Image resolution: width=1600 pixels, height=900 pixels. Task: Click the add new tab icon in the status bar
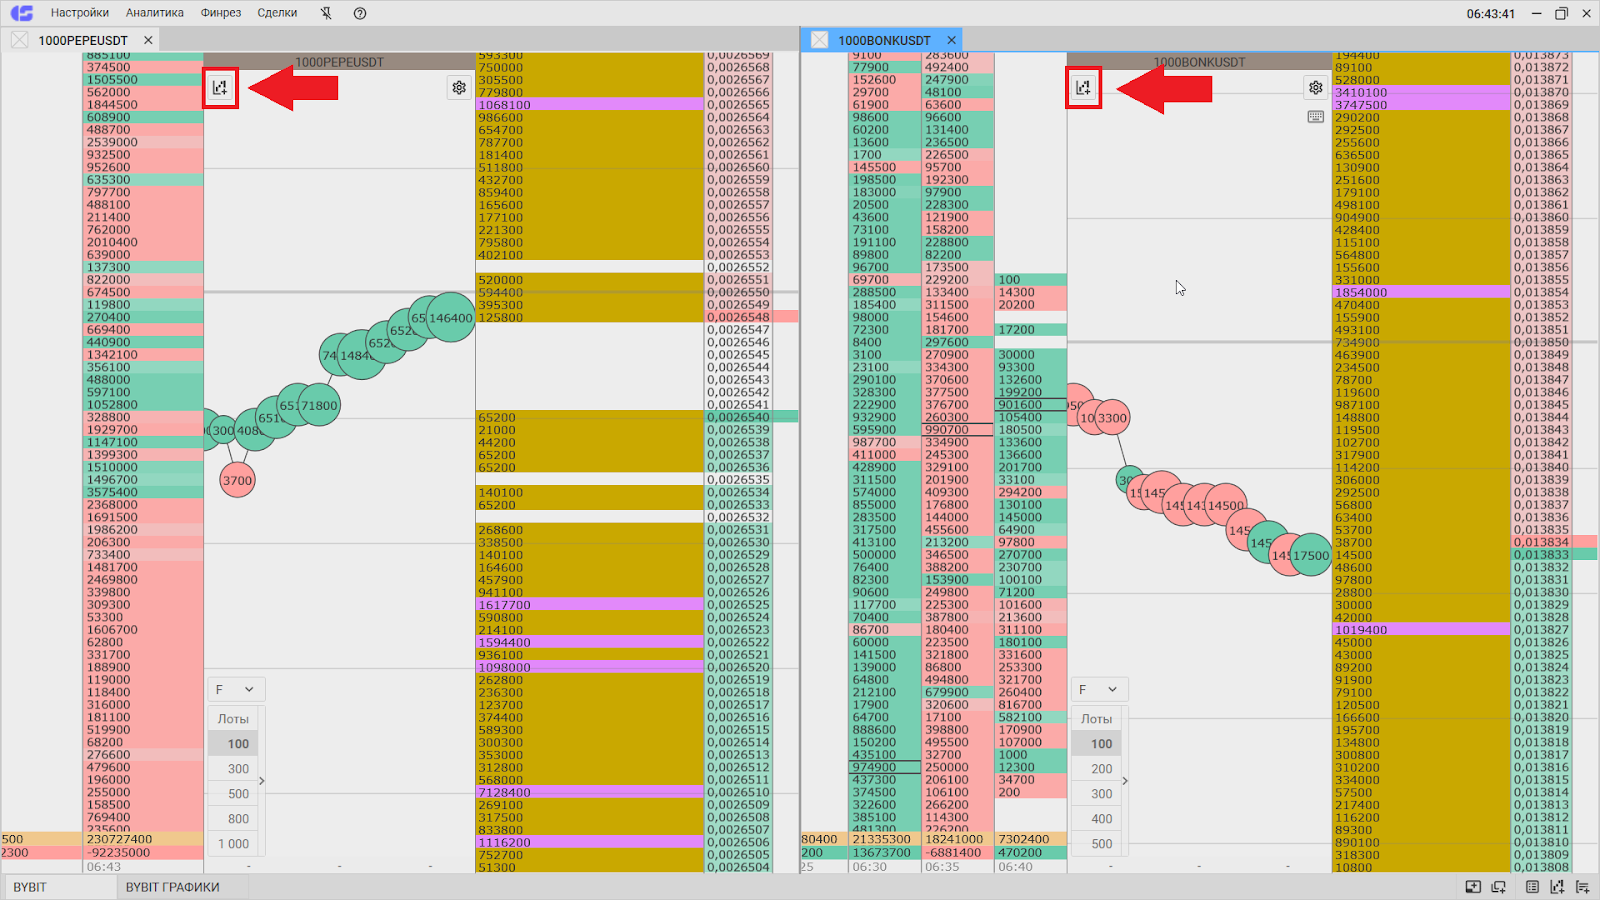1473,887
